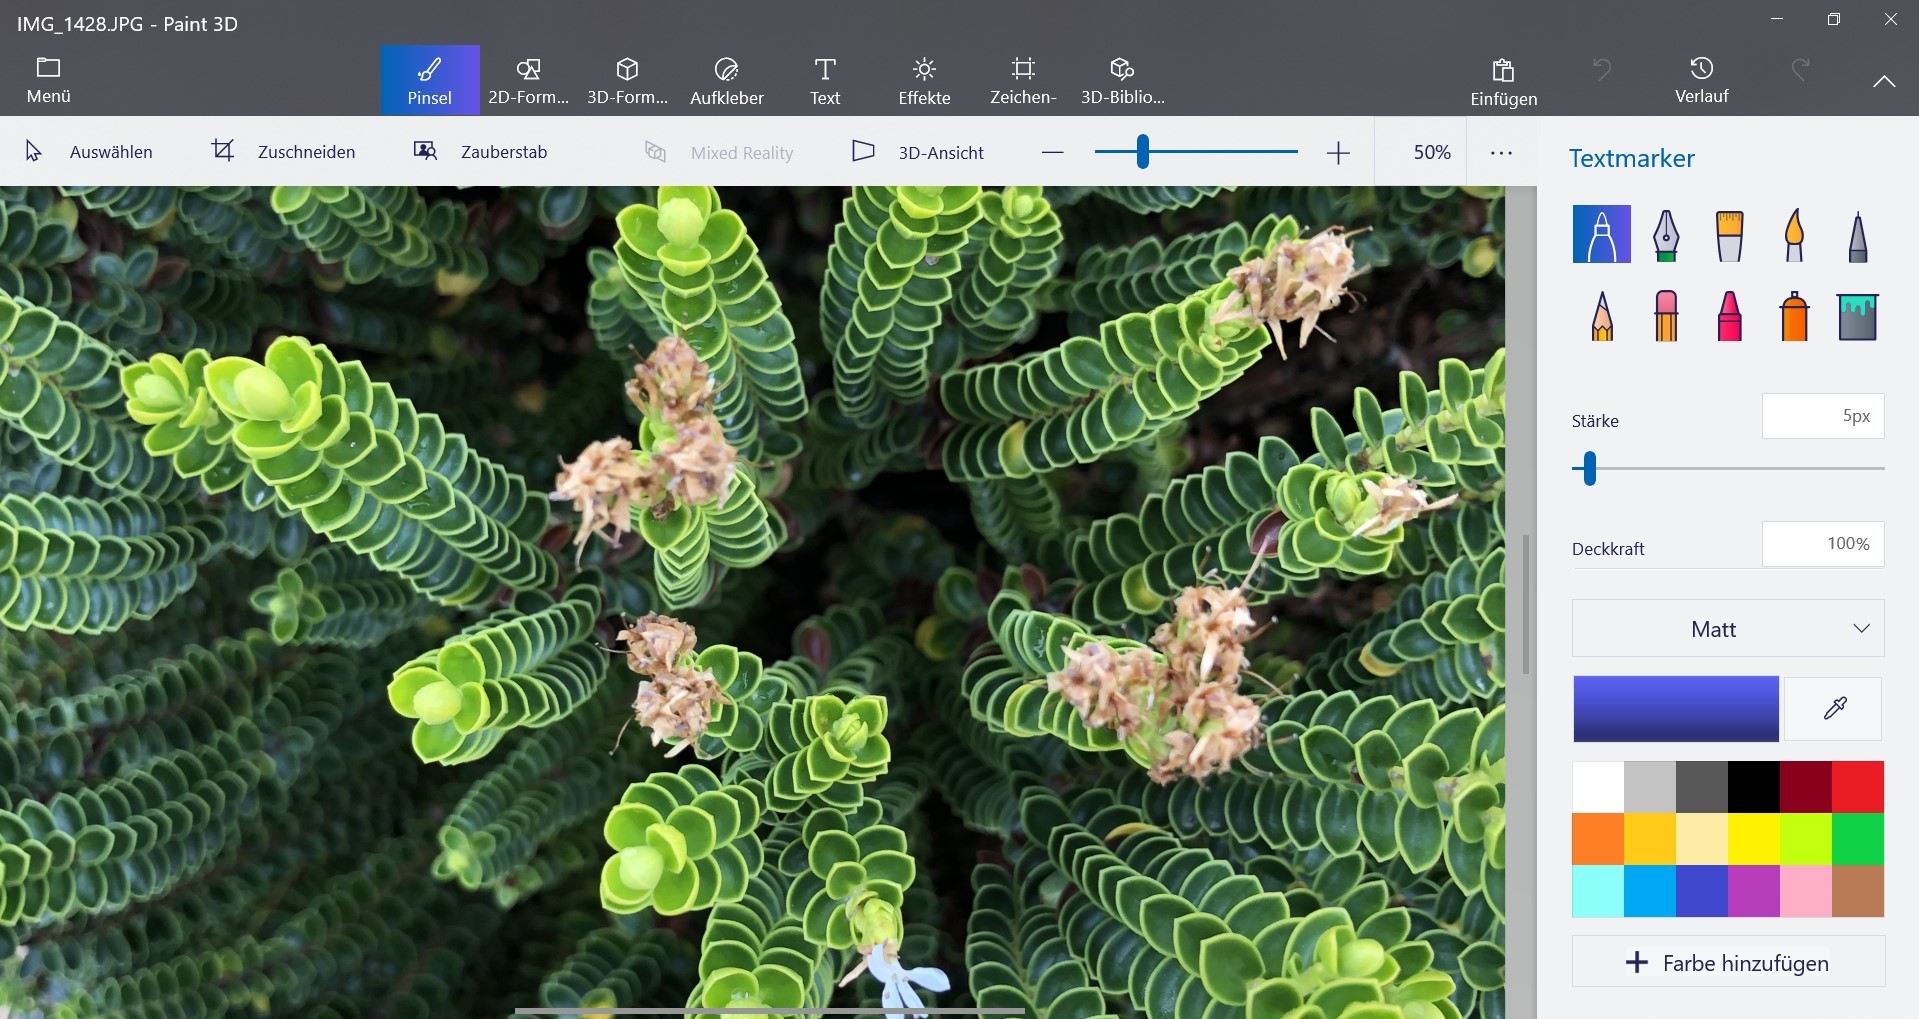Pick the dark red color swatch
1919x1019 pixels.
pyautogui.click(x=1806, y=787)
